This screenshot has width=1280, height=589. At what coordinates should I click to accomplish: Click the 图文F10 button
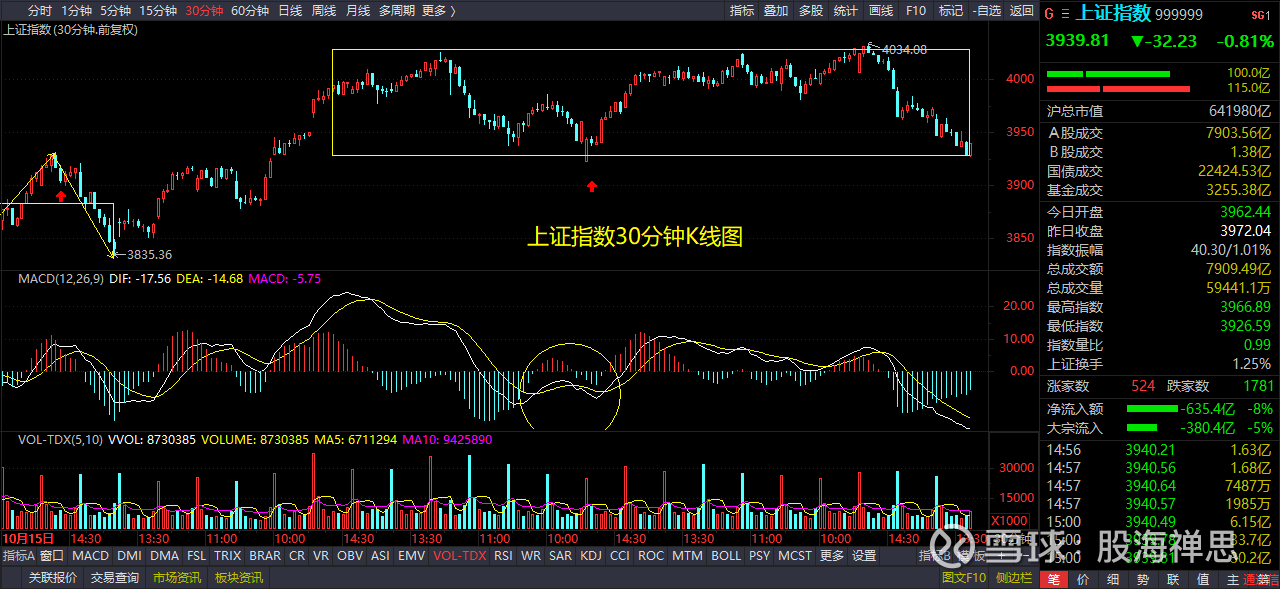click(x=965, y=578)
